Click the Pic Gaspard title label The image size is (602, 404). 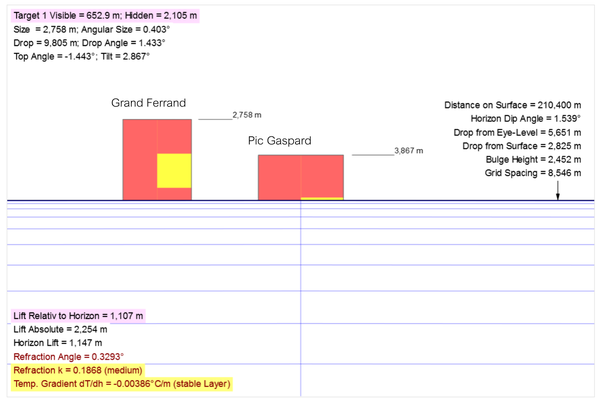pos(280,141)
